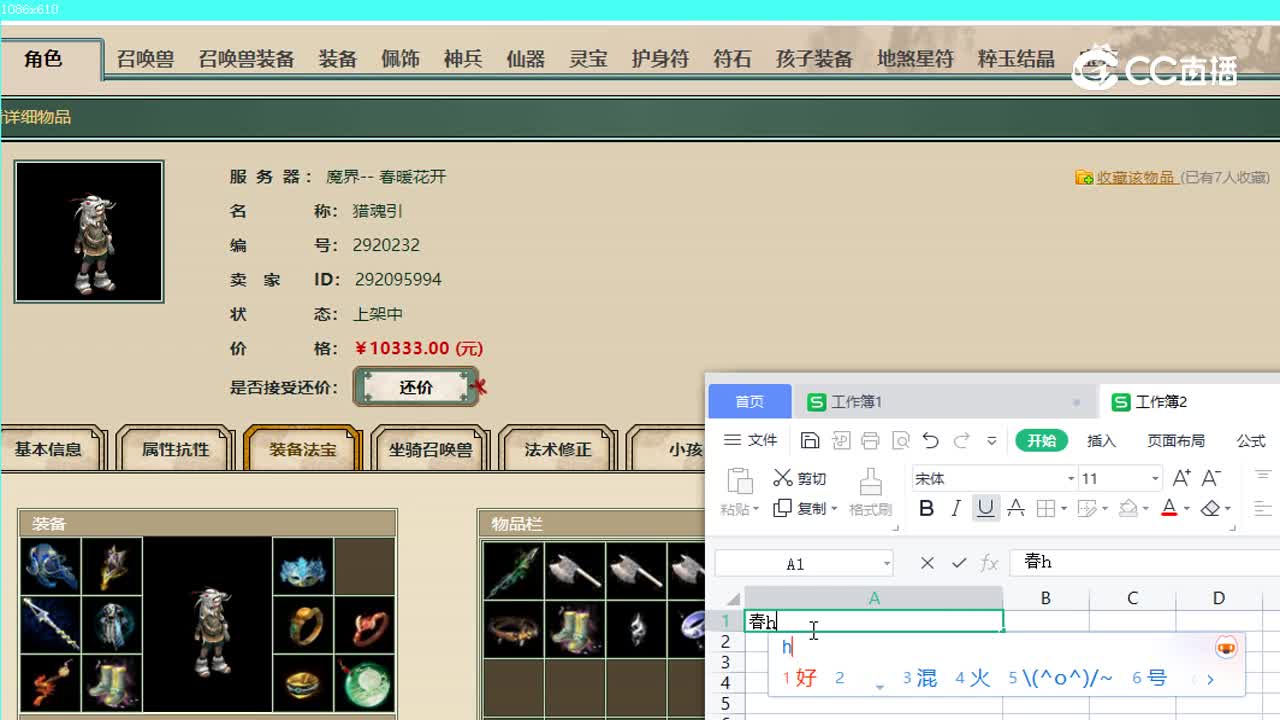Viewport: 1280px width, 720px height.
Task: Decrease font size with A- button
Action: coord(1211,478)
